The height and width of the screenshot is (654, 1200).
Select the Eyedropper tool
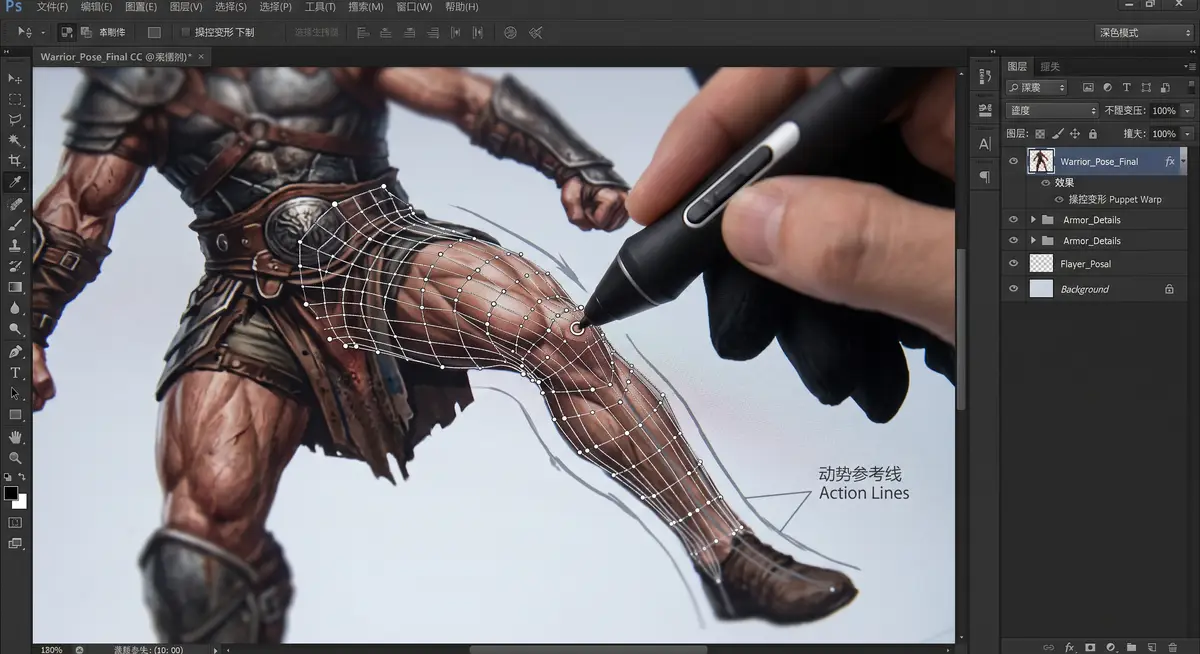pos(15,182)
